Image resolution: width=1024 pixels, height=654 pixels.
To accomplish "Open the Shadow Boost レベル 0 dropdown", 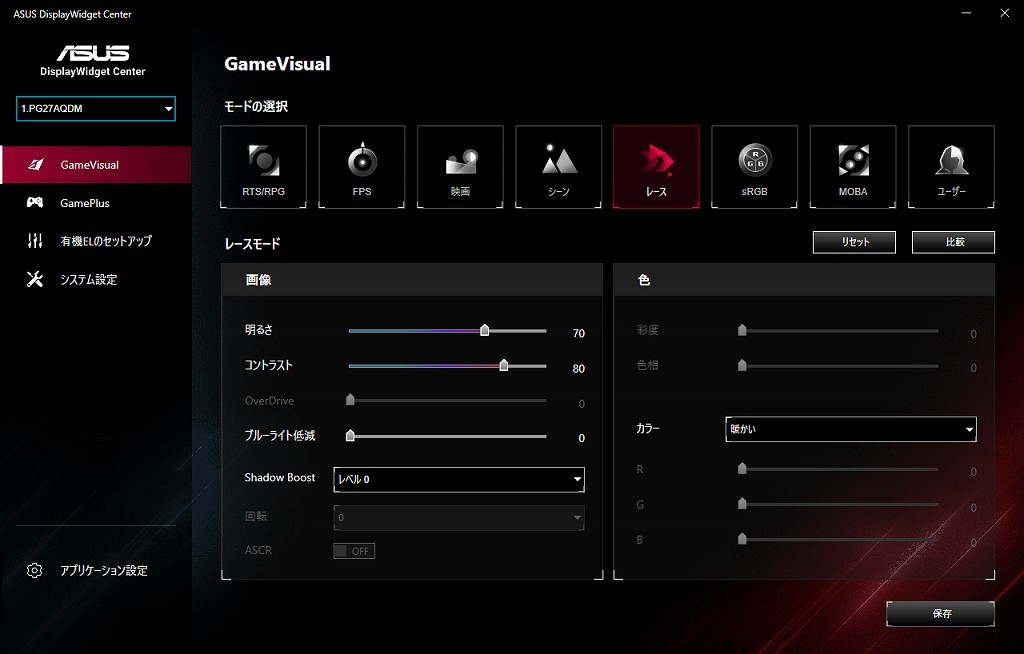I will click(459, 480).
